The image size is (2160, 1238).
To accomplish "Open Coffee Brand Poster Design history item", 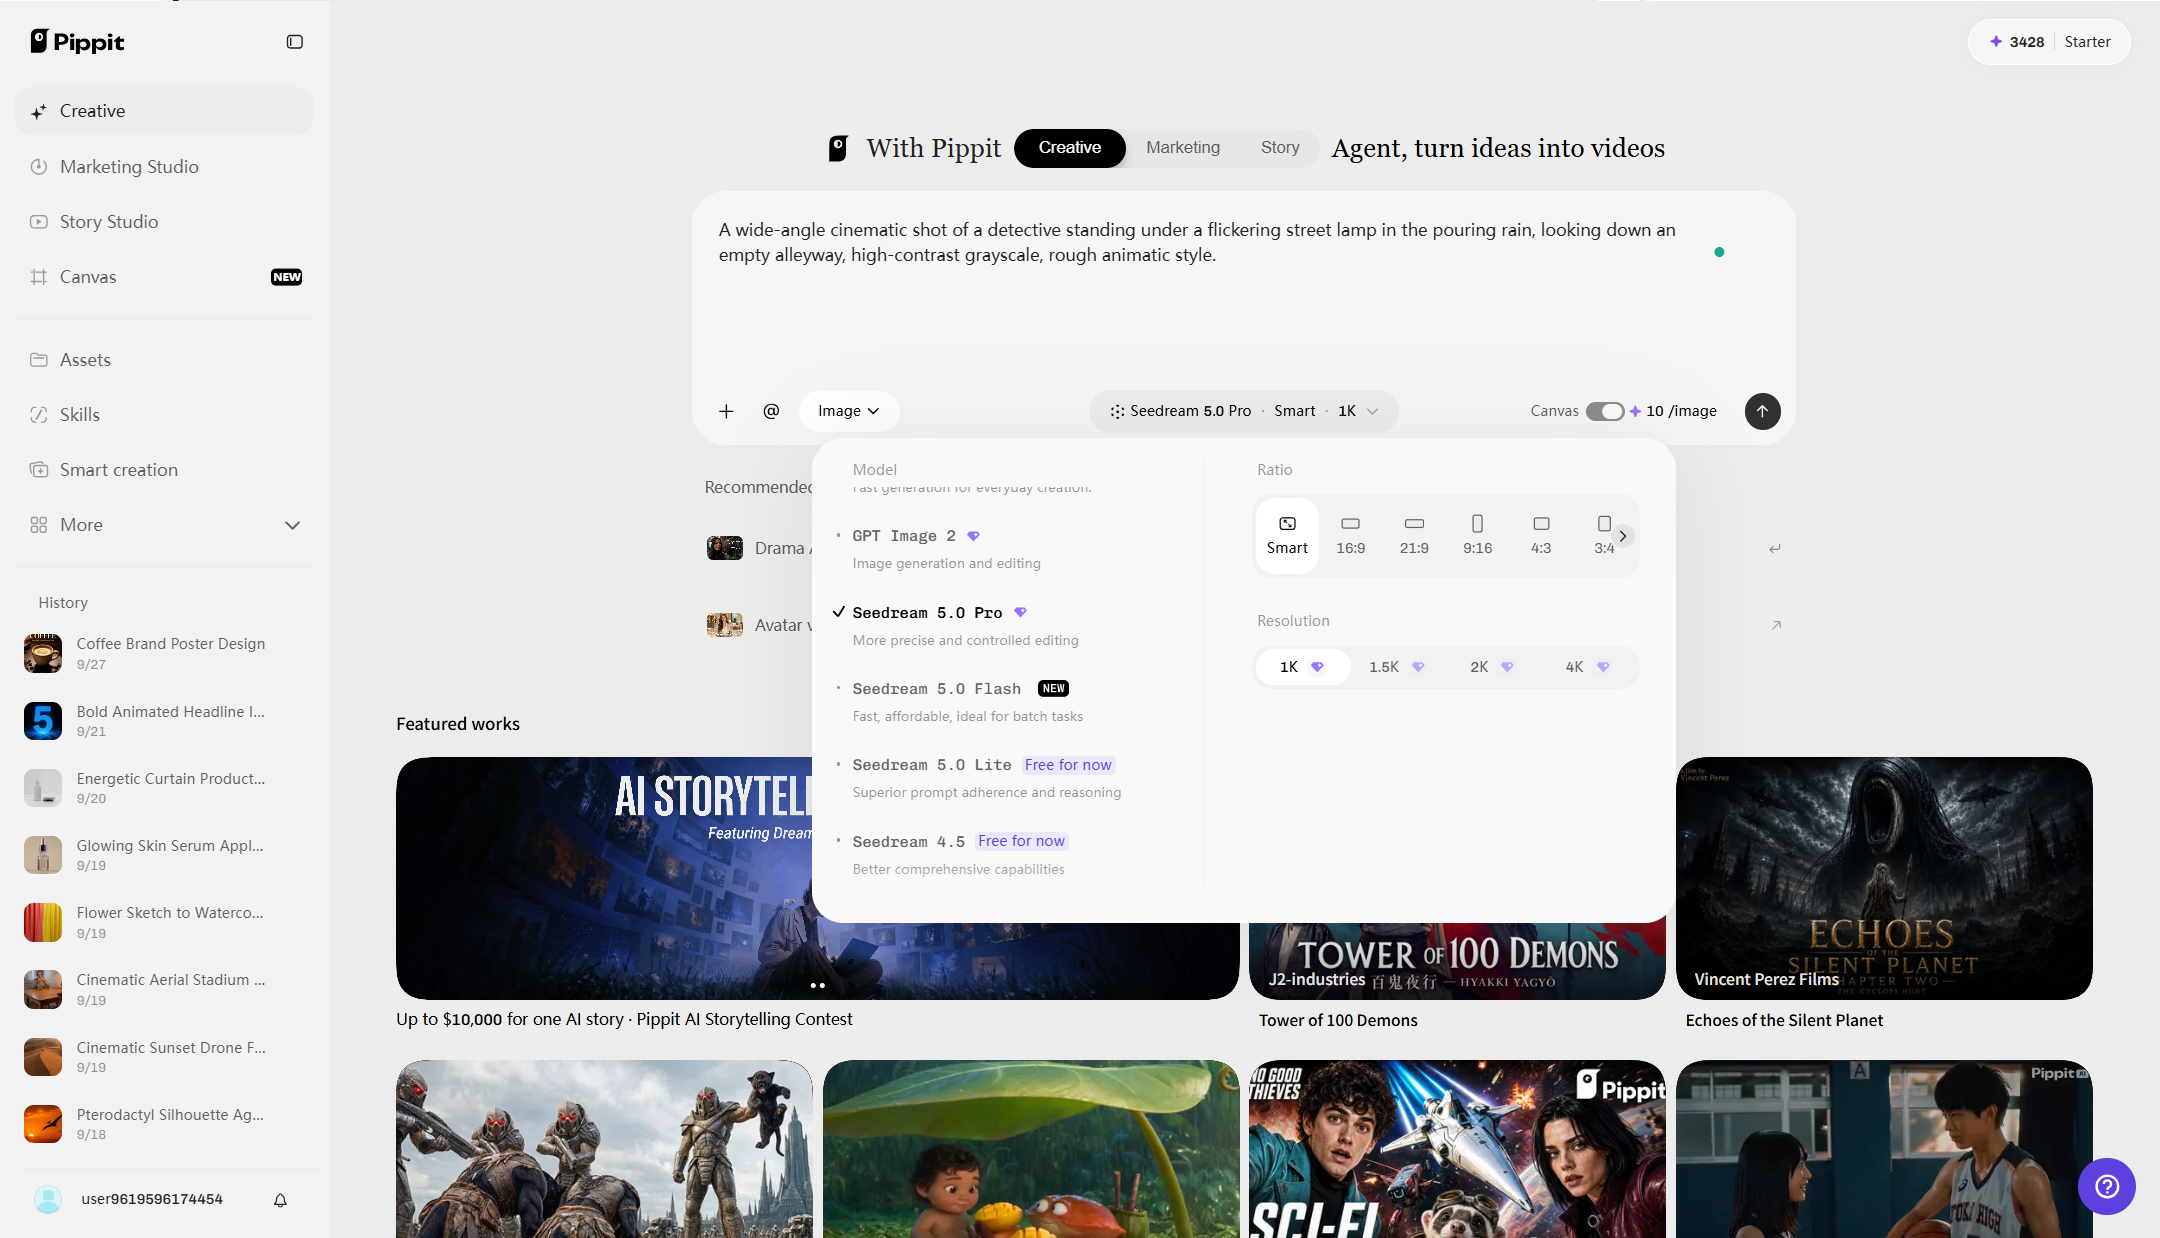I will point(164,653).
